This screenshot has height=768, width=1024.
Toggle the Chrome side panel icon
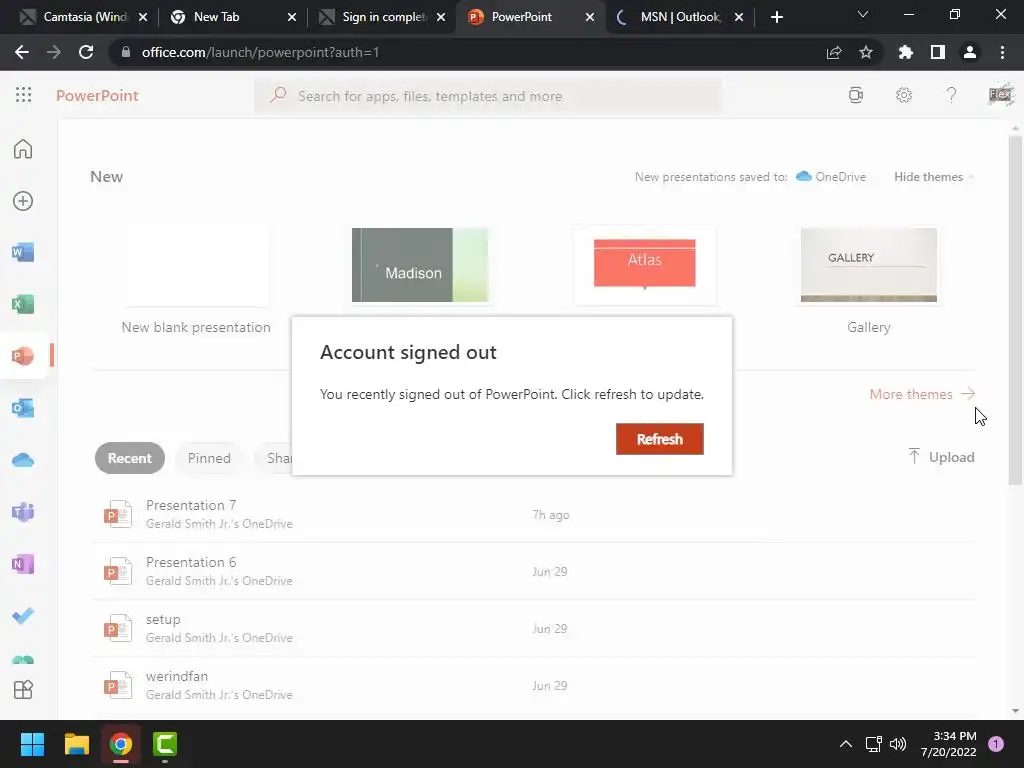[938, 52]
